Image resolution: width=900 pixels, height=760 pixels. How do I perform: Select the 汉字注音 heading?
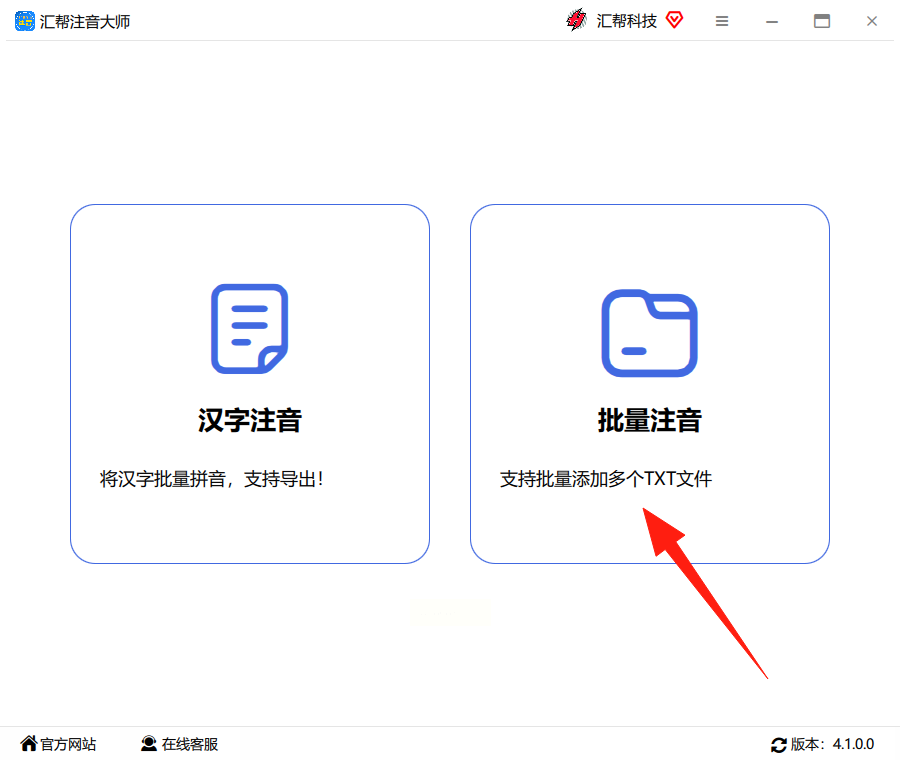(x=250, y=420)
